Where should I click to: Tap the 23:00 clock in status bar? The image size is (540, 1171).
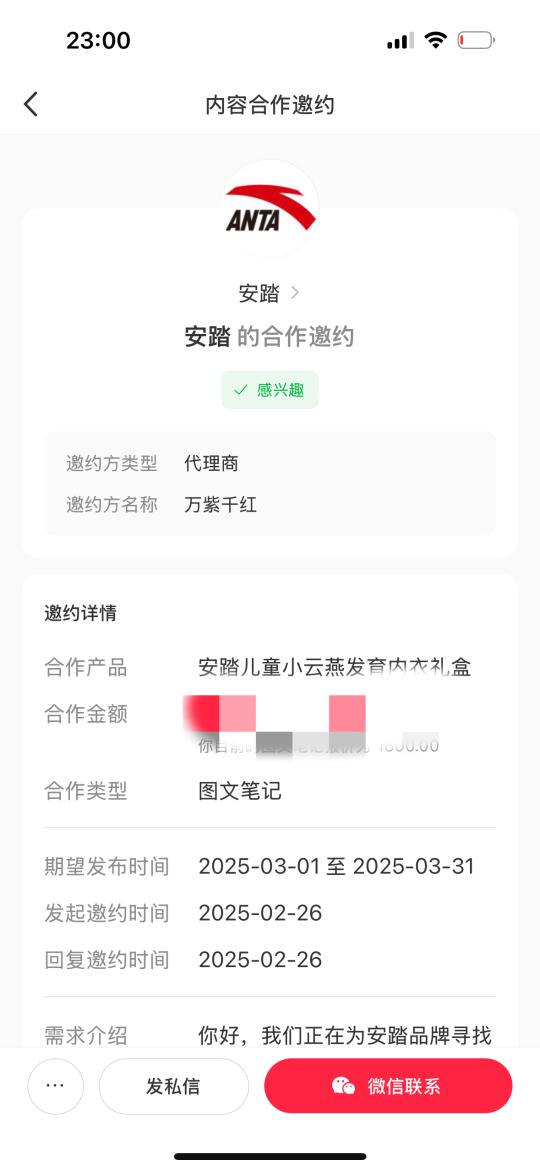coord(98,40)
